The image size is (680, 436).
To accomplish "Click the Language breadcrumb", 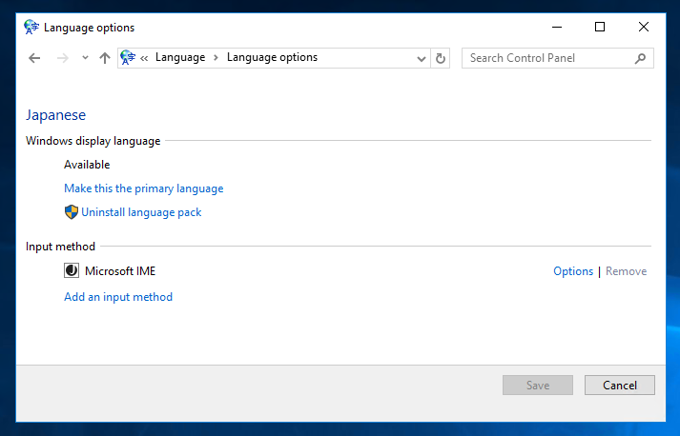I will click(x=180, y=57).
